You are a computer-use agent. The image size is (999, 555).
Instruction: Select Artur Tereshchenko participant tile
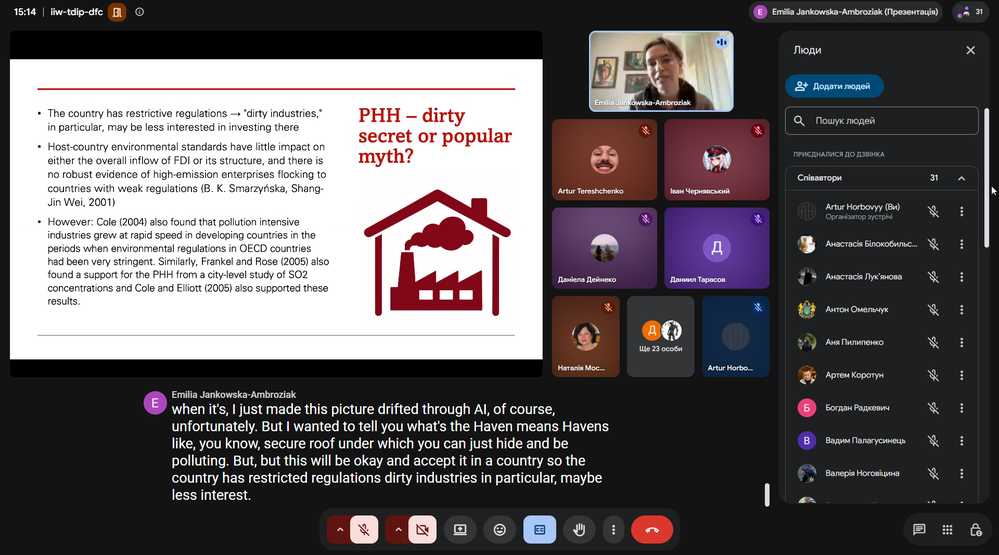(604, 160)
